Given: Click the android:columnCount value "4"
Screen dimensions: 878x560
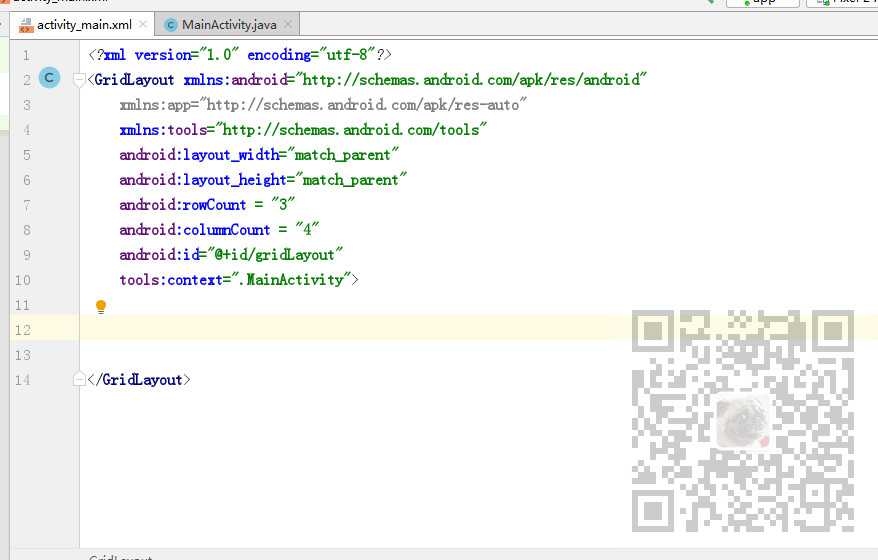Looking at the screenshot, I should (307, 230).
